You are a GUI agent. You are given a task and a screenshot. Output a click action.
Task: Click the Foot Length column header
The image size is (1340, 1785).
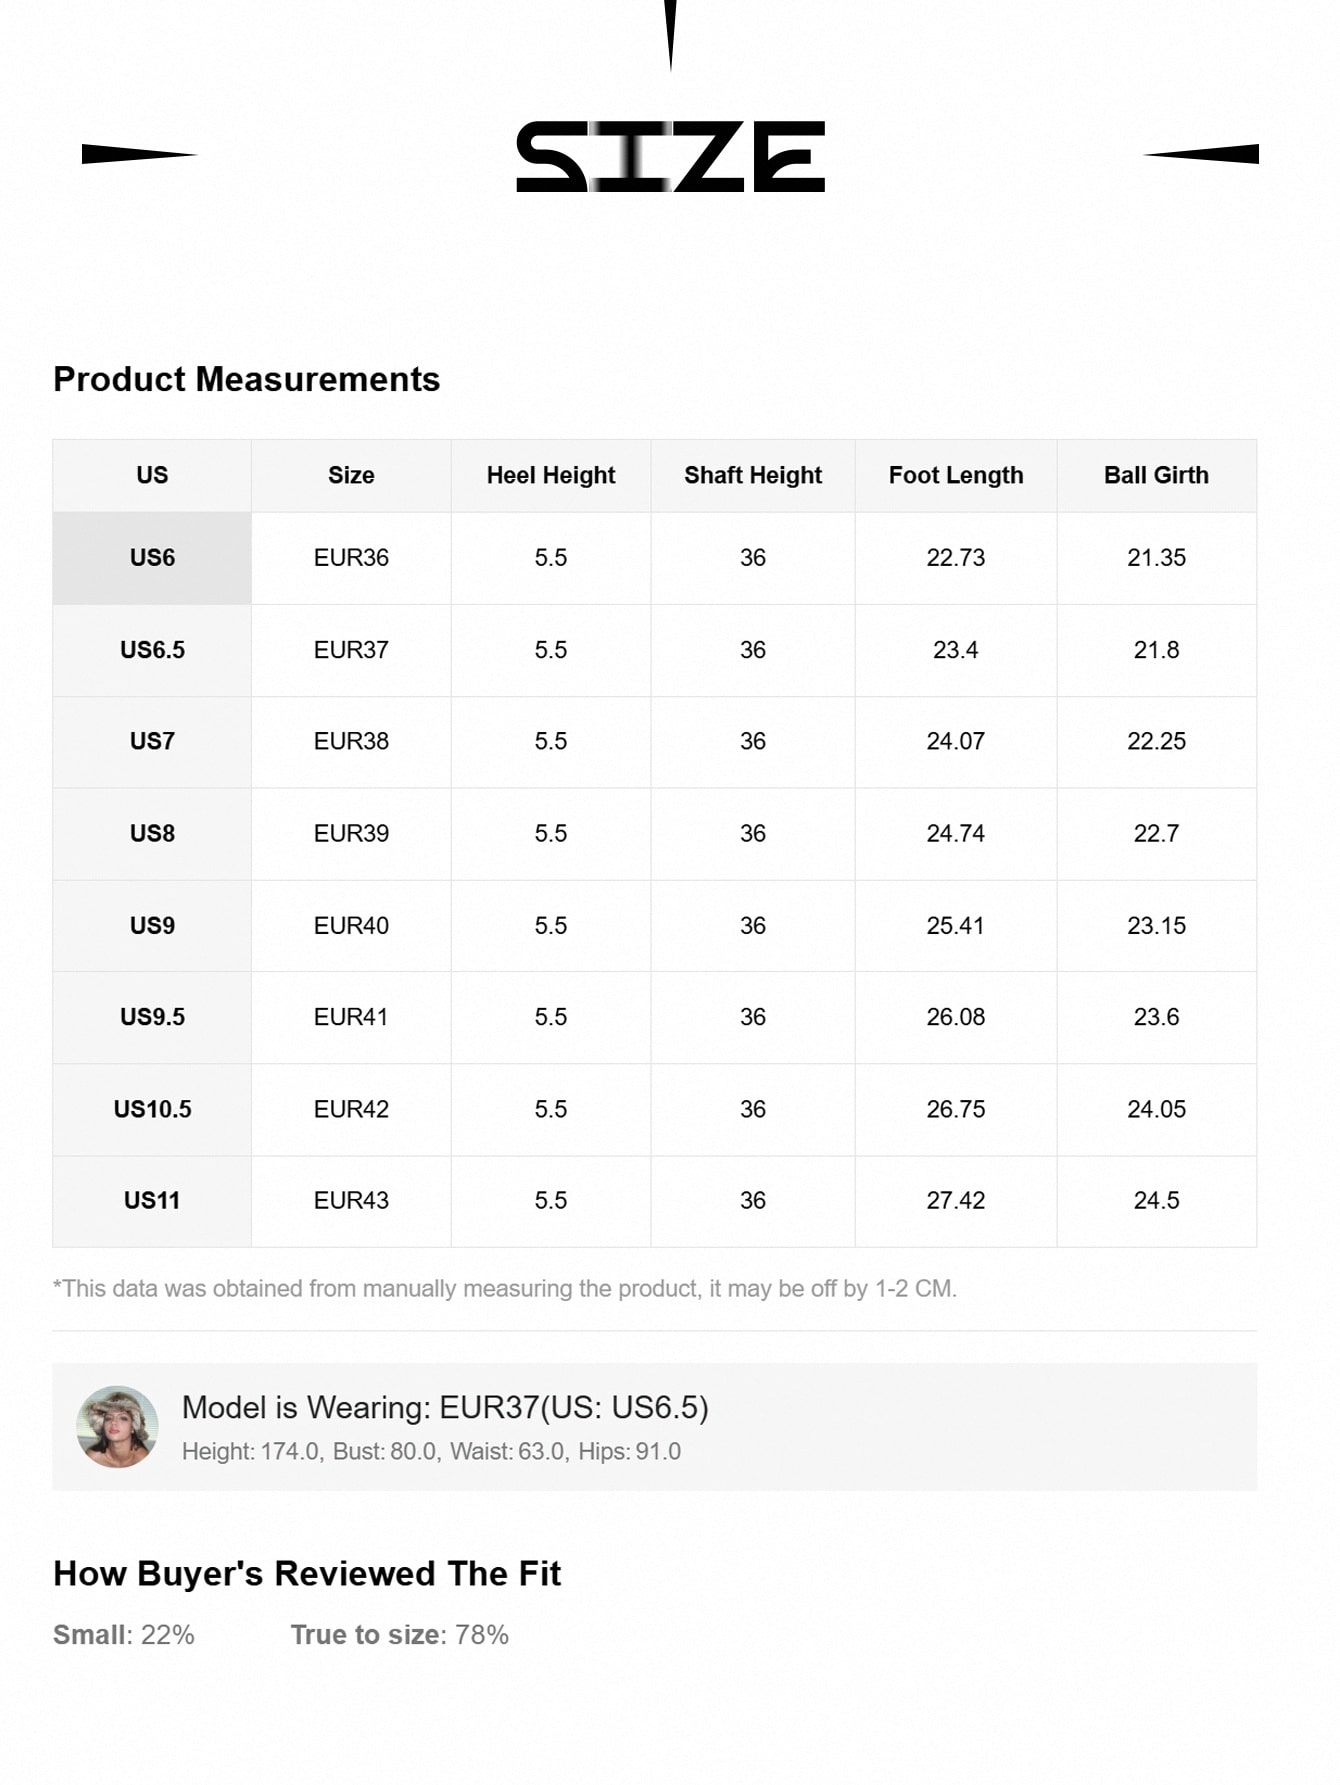956,475
